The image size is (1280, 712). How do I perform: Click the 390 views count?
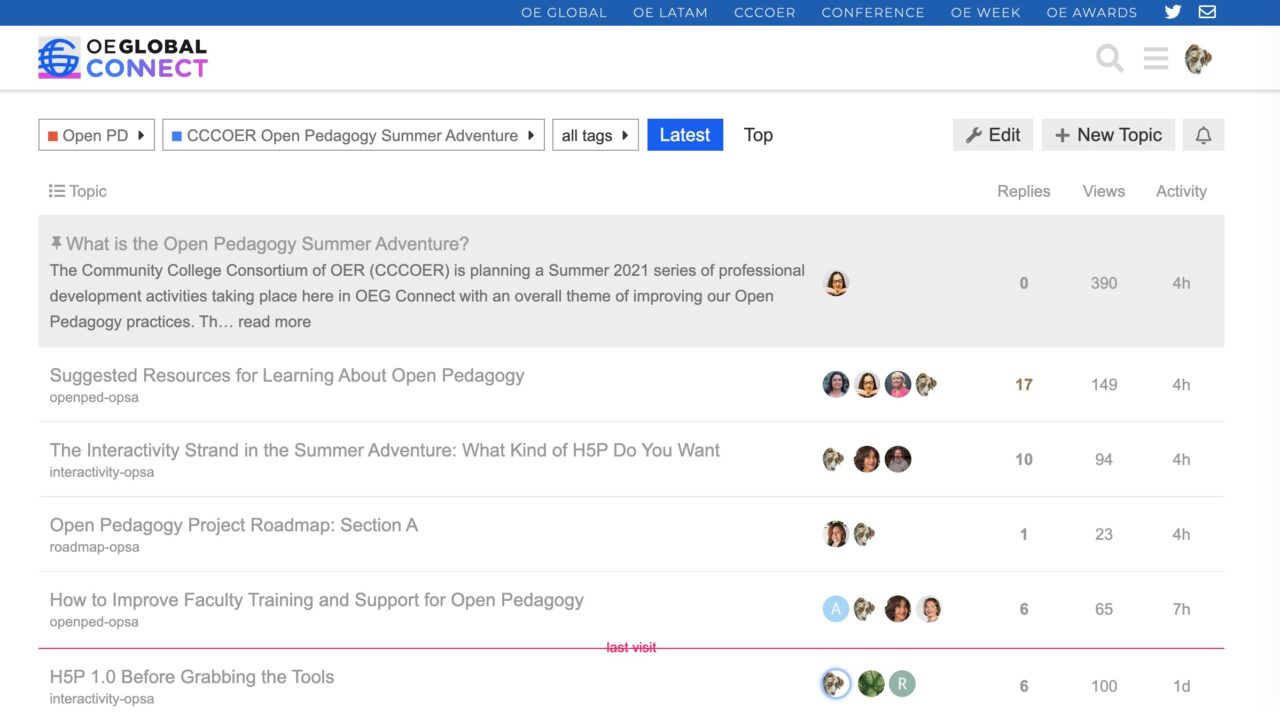click(1104, 283)
